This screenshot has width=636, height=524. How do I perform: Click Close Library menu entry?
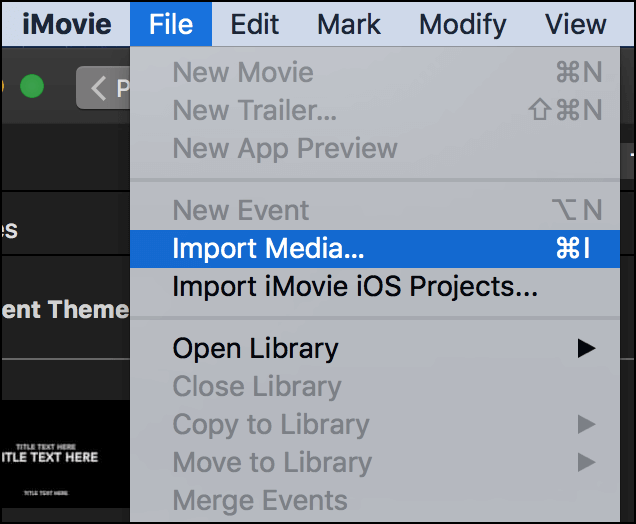pos(257,386)
